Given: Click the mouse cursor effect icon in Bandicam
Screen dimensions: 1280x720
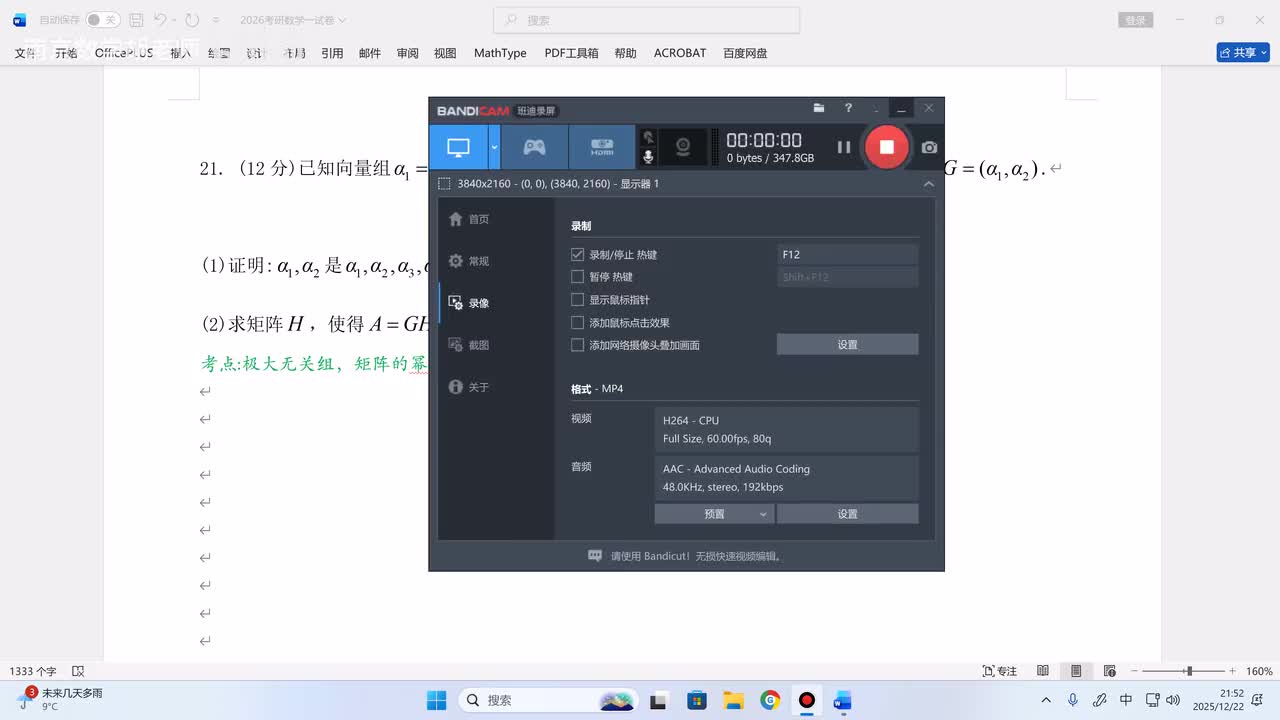Looking at the screenshot, I should [x=648, y=137].
